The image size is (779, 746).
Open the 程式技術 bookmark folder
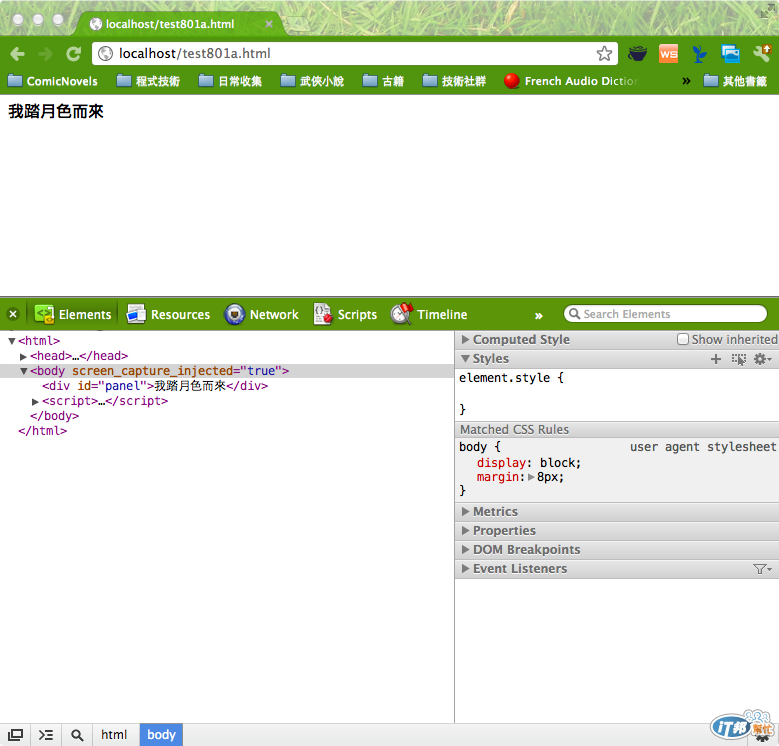[148, 81]
